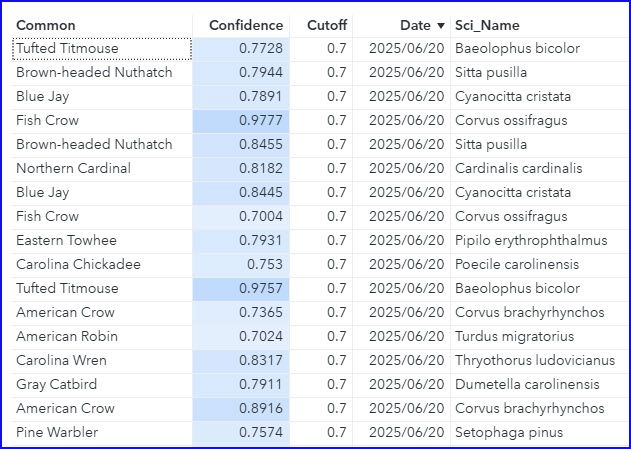The width and height of the screenshot is (631, 449).
Task: Click the Sci_Name column header
Action: [487, 25]
